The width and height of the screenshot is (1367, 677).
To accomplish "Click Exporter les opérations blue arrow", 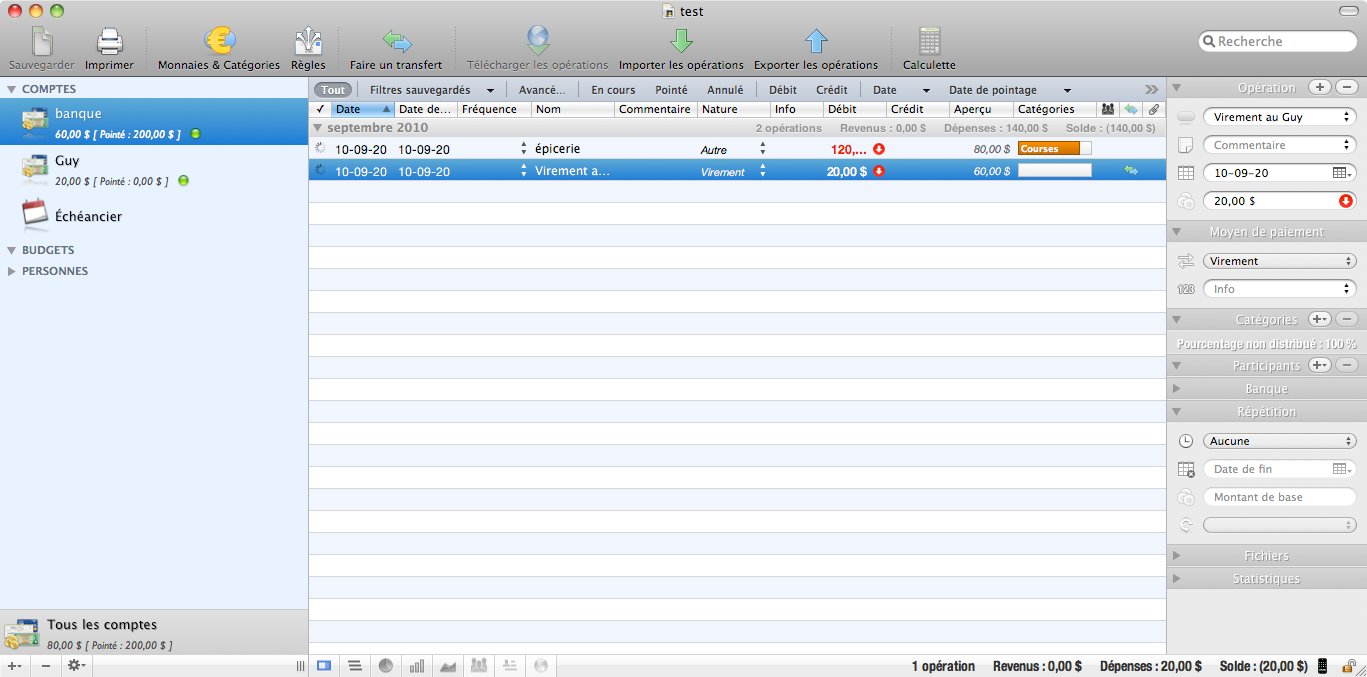I will tap(816, 41).
